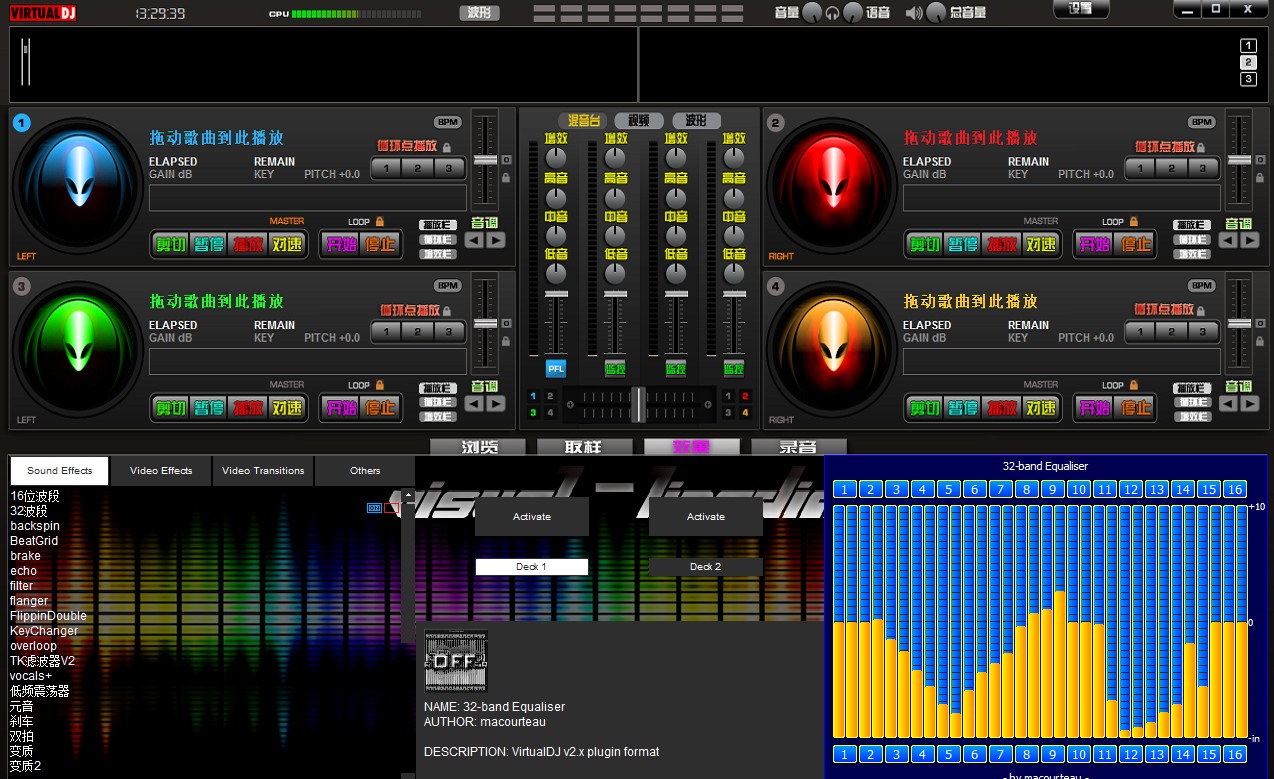This screenshot has width=1274, height=779.
Task: Open the Video Effects tab
Action: (161, 471)
